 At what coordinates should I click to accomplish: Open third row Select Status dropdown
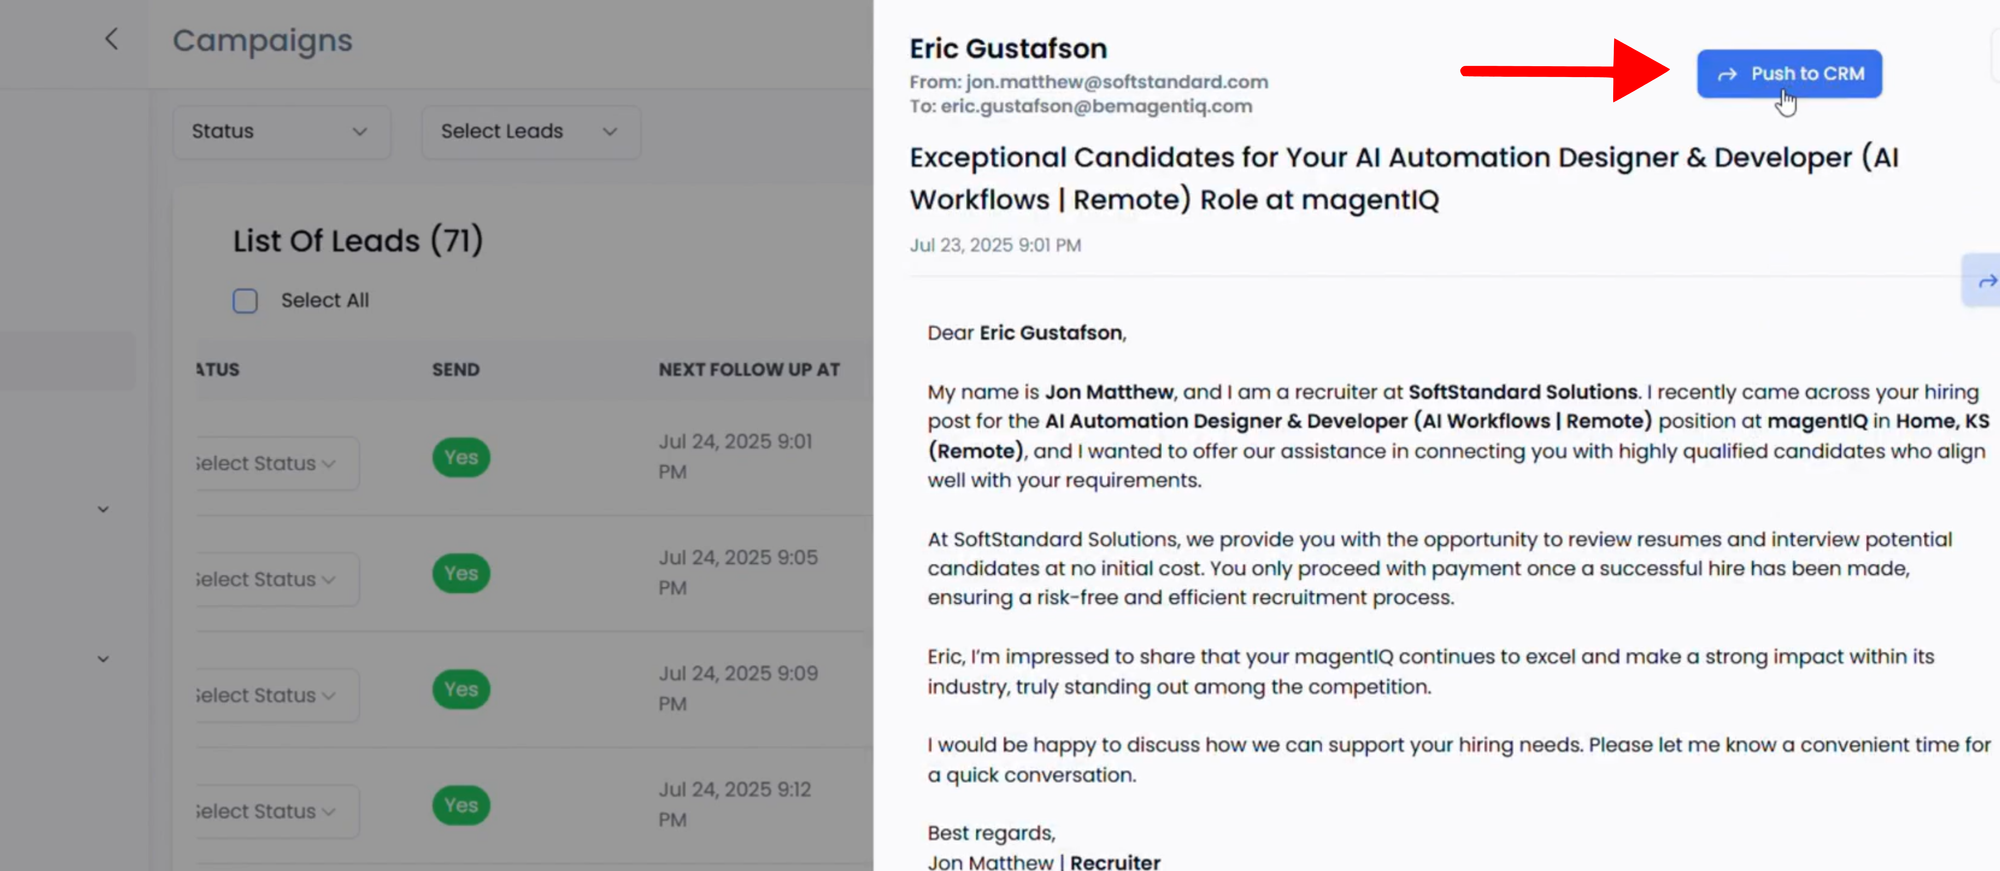pyautogui.click(x=270, y=696)
